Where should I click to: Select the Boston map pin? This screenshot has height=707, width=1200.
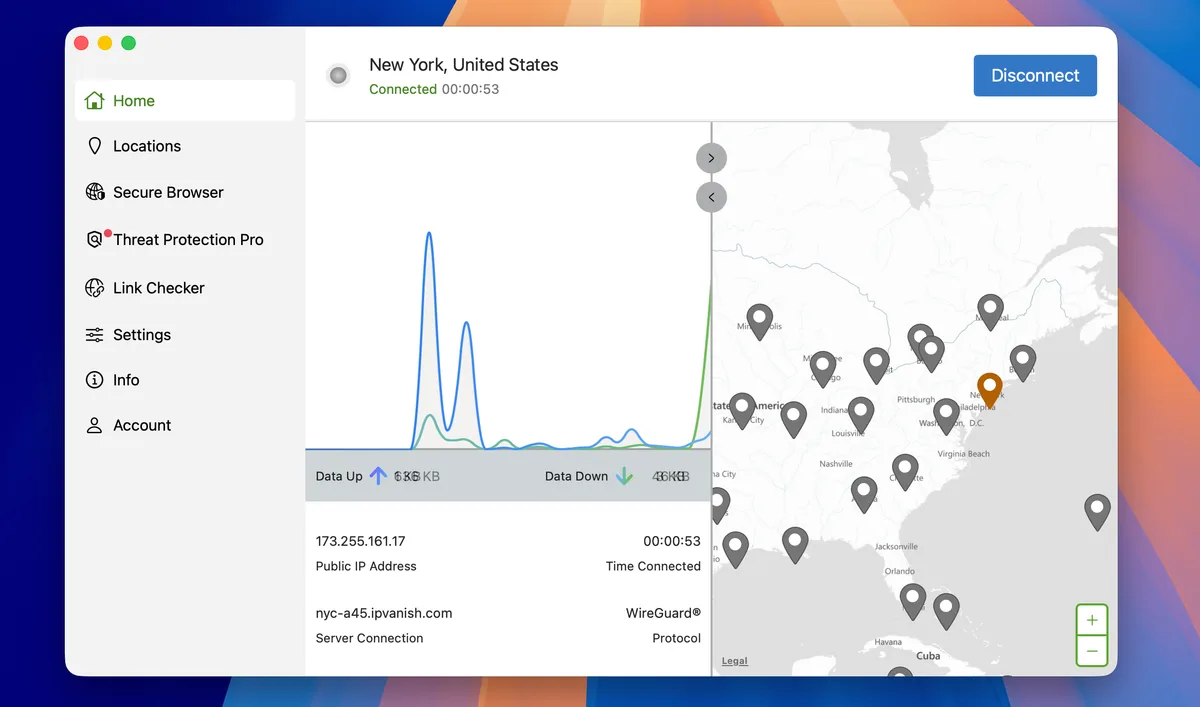[x=1022, y=362]
